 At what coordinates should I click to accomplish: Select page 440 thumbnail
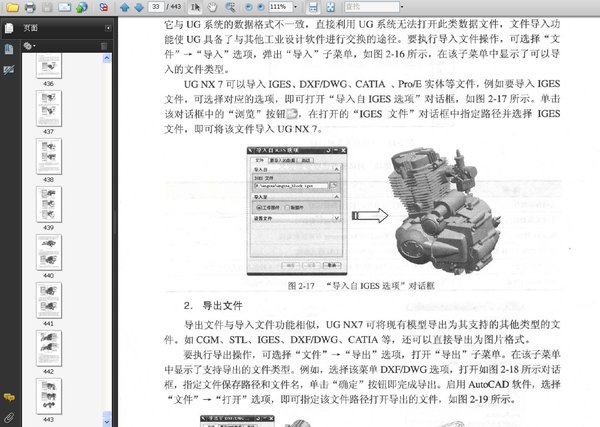coord(49,253)
